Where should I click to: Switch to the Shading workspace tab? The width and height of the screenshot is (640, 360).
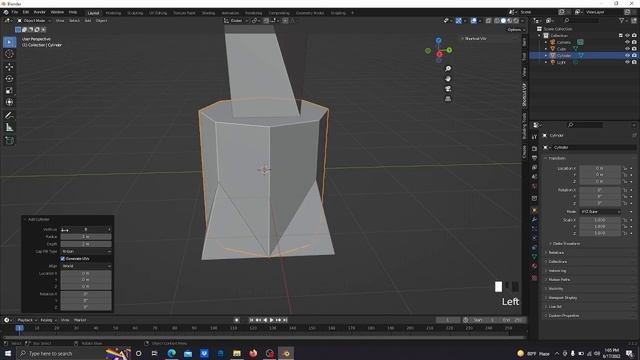tap(208, 13)
